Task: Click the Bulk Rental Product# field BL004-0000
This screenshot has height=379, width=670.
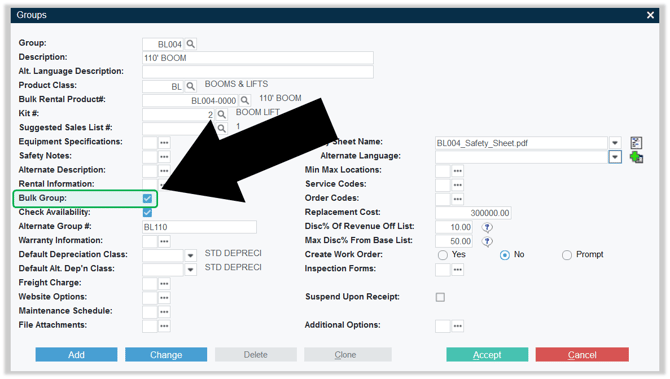Action: (190, 100)
